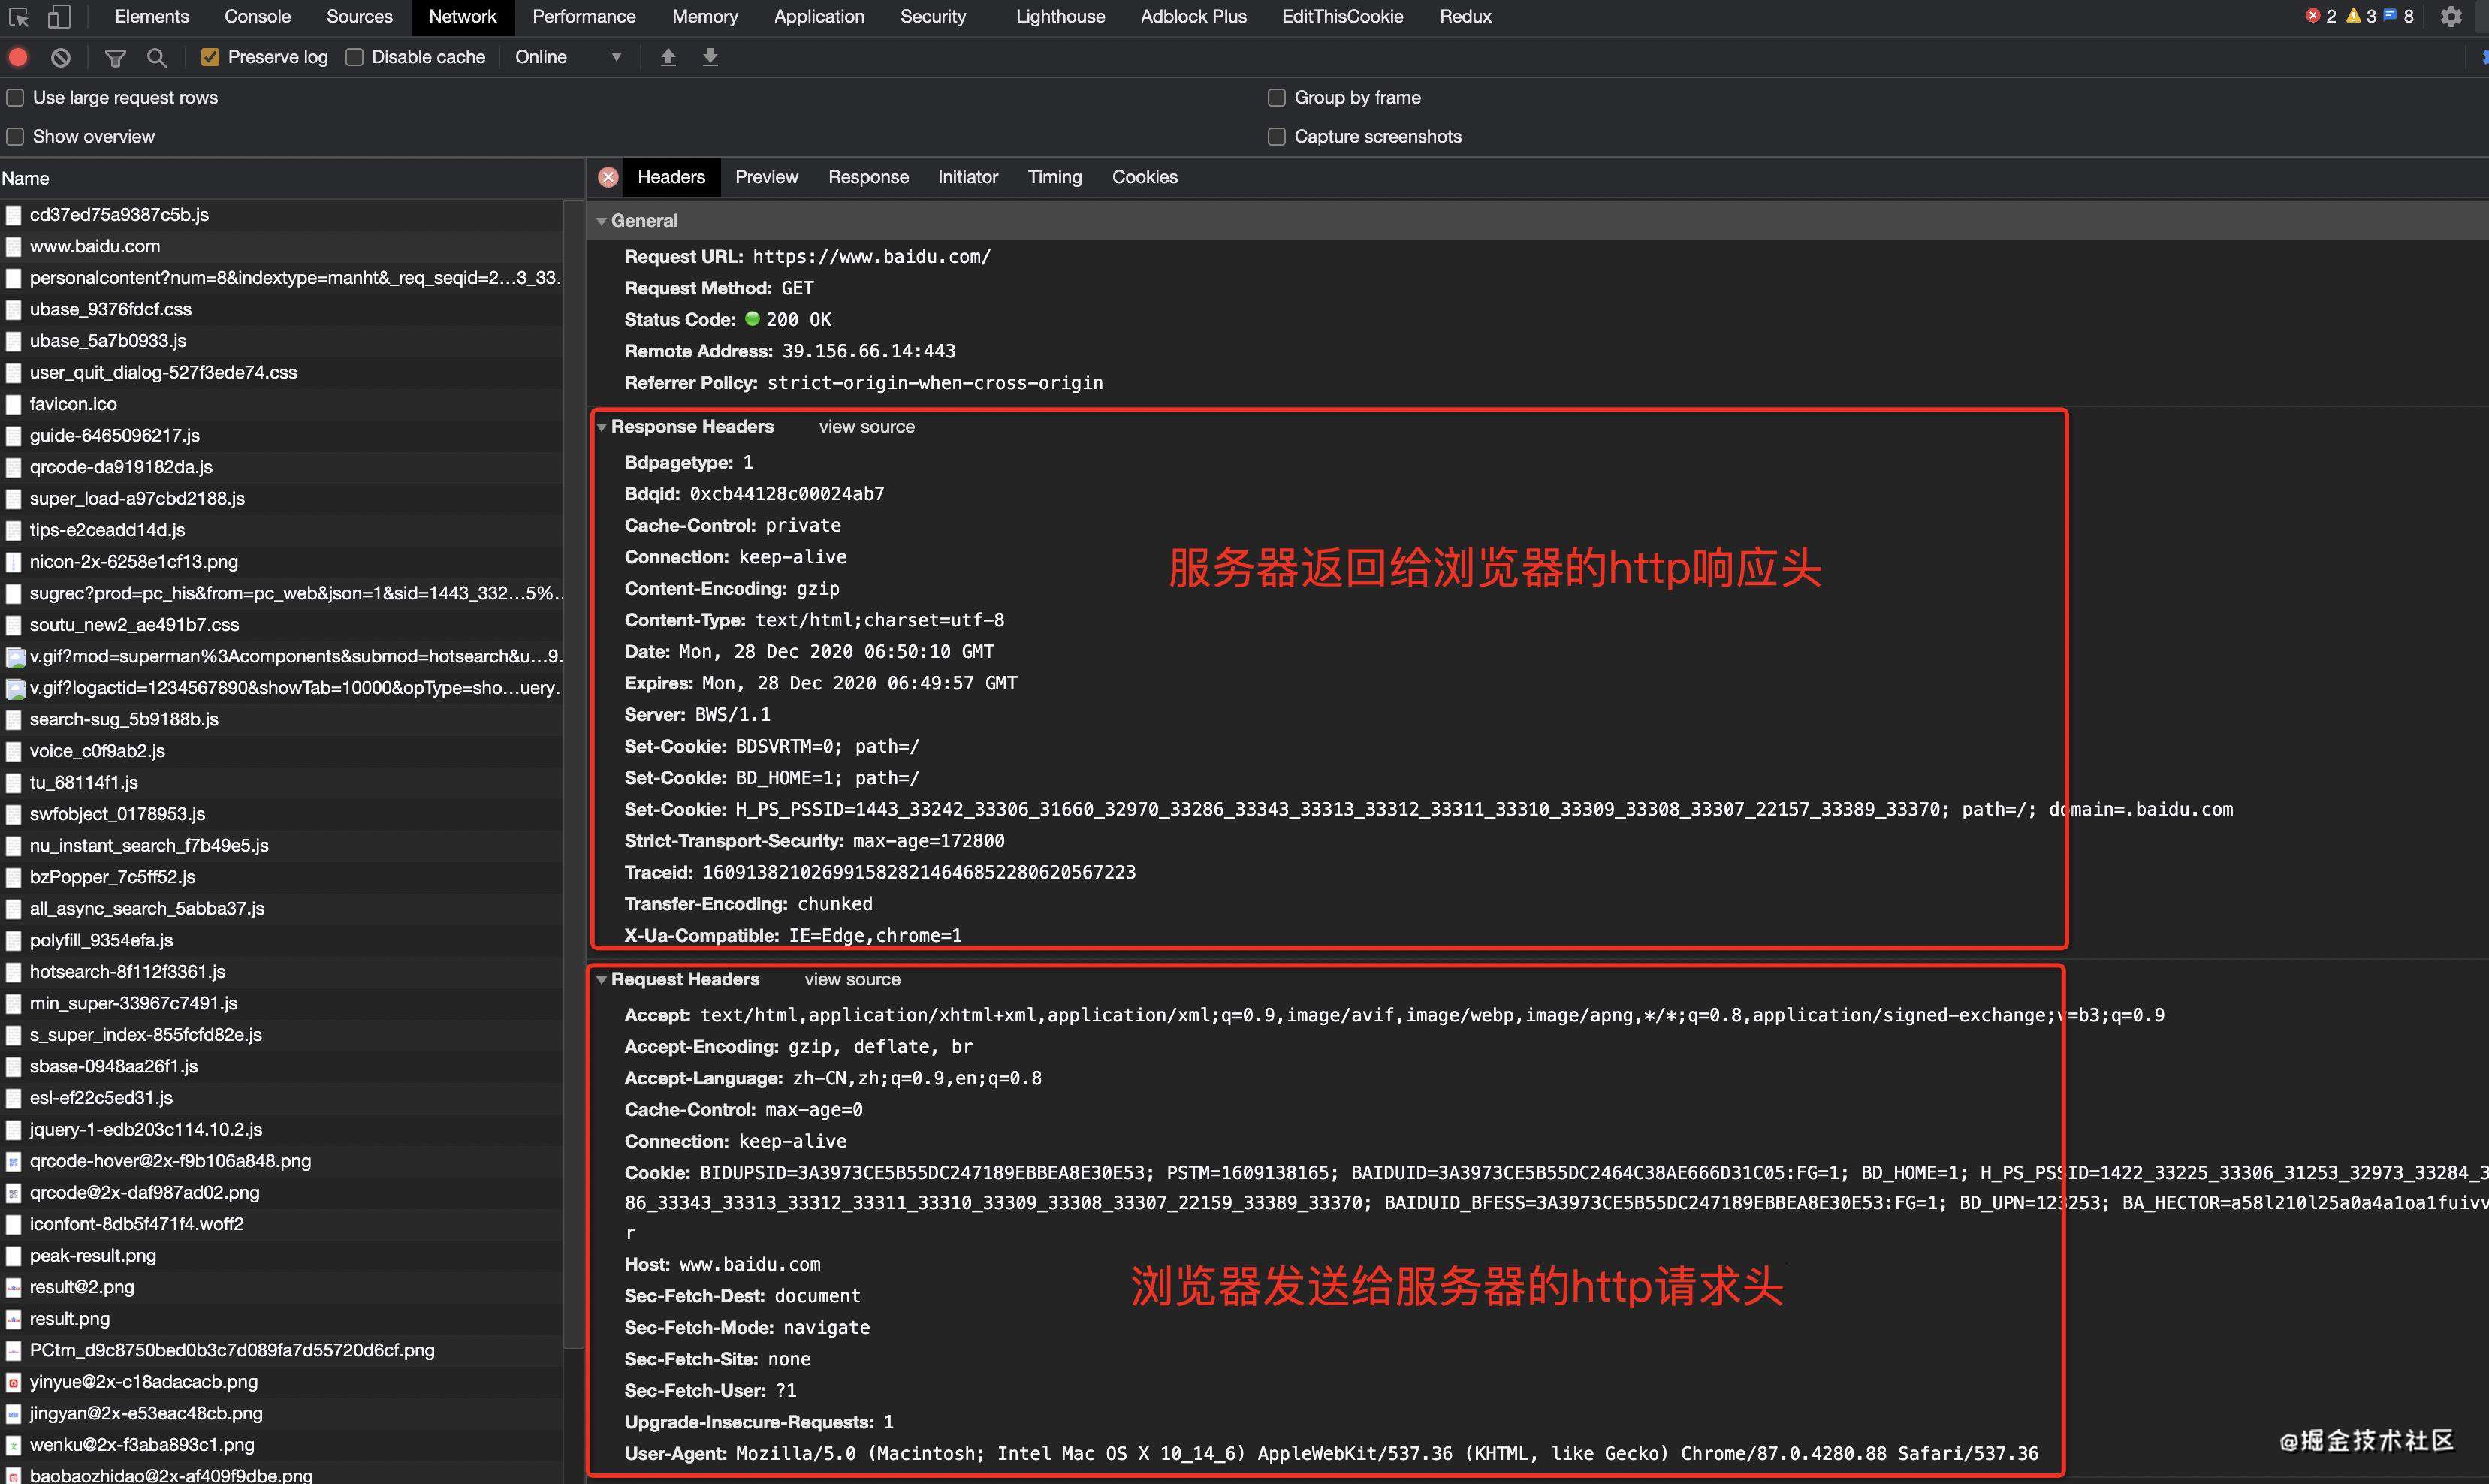
Task: Open the Redux panel
Action: 1465,16
